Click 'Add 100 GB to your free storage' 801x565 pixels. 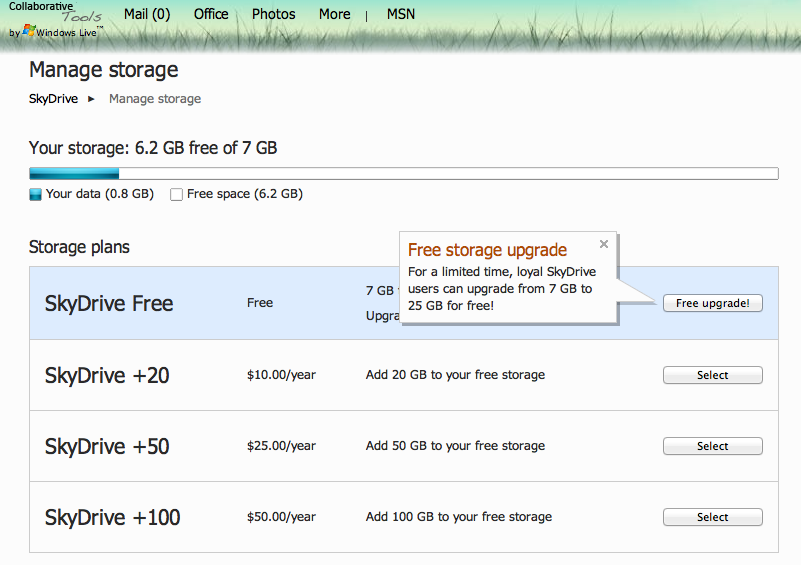pos(459,517)
